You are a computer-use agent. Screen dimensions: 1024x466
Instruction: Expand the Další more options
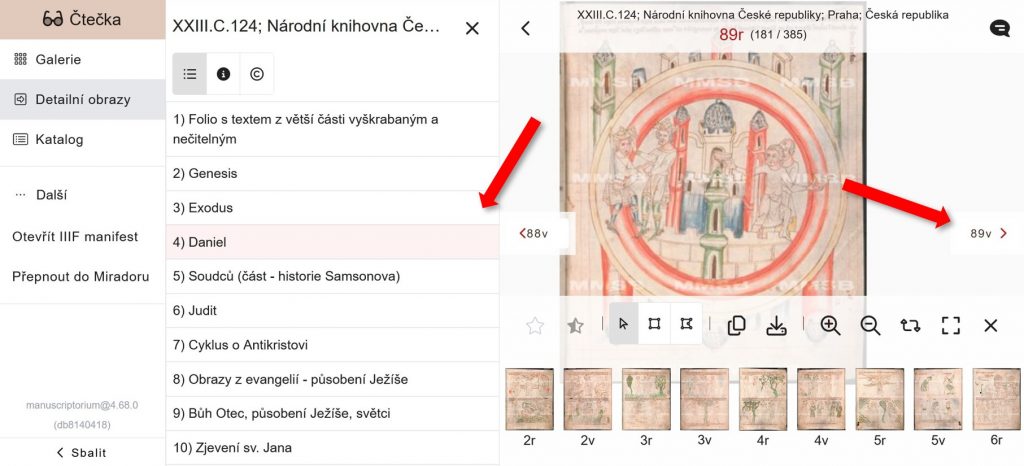40,195
